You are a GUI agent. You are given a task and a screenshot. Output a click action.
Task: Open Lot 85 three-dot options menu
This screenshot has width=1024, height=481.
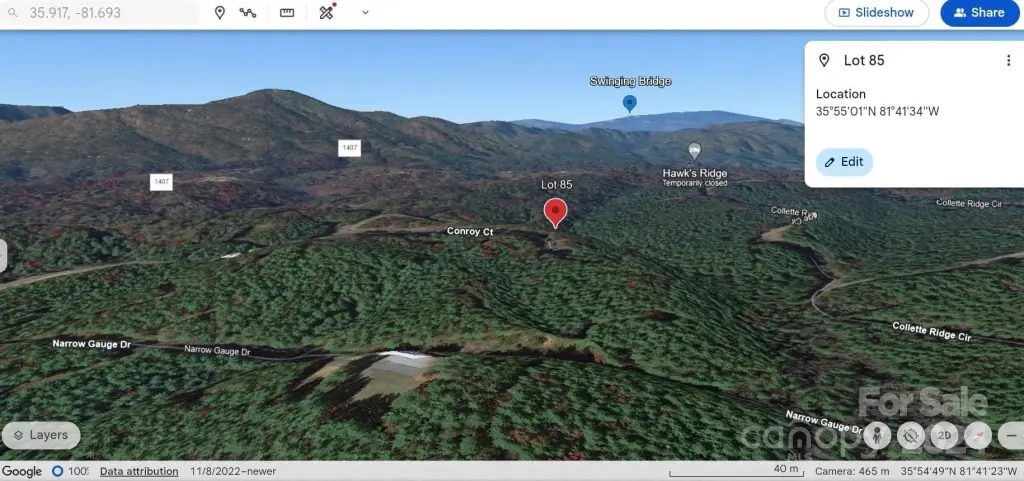[1008, 60]
